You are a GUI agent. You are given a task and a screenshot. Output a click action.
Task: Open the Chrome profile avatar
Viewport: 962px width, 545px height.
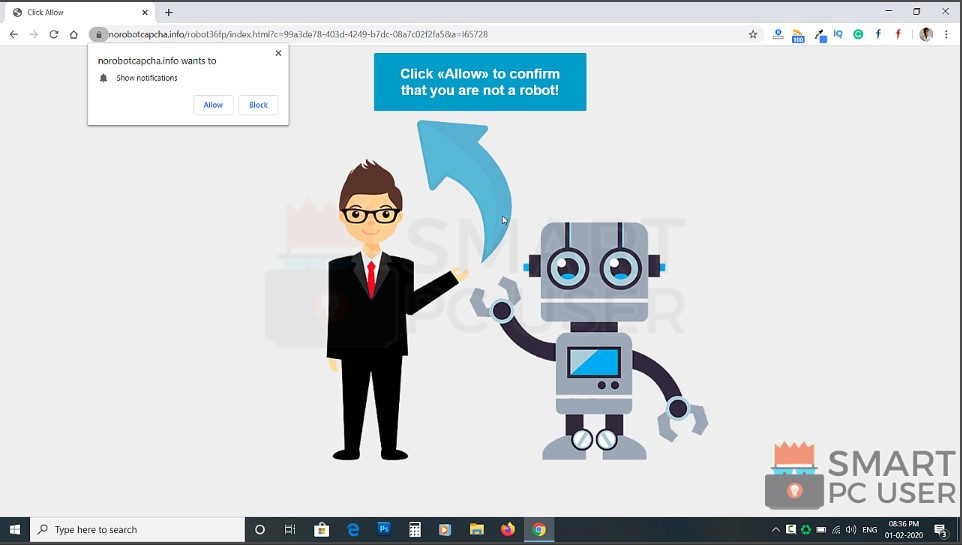926,34
